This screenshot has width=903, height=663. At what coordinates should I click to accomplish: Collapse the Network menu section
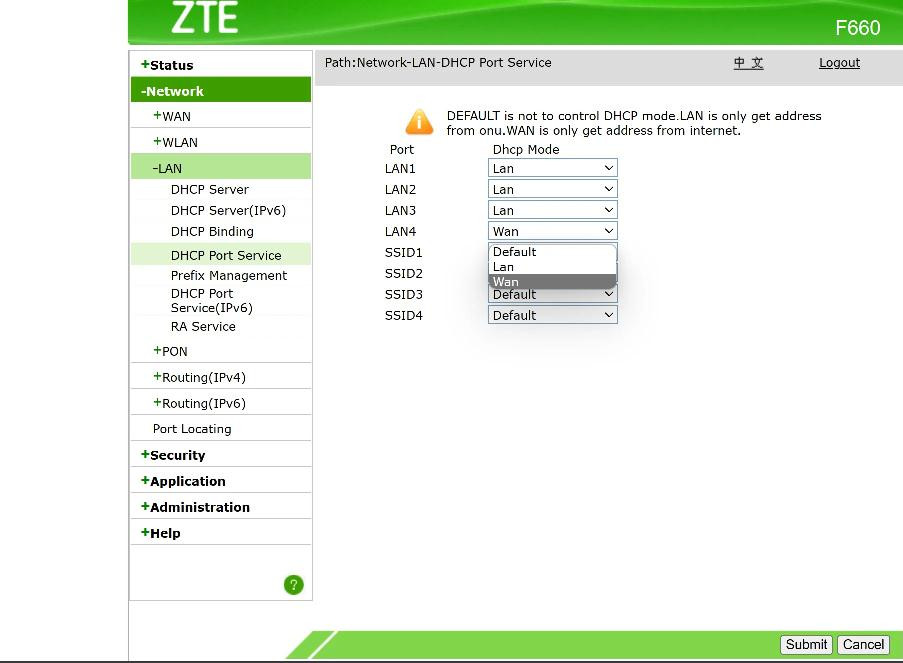(x=221, y=90)
